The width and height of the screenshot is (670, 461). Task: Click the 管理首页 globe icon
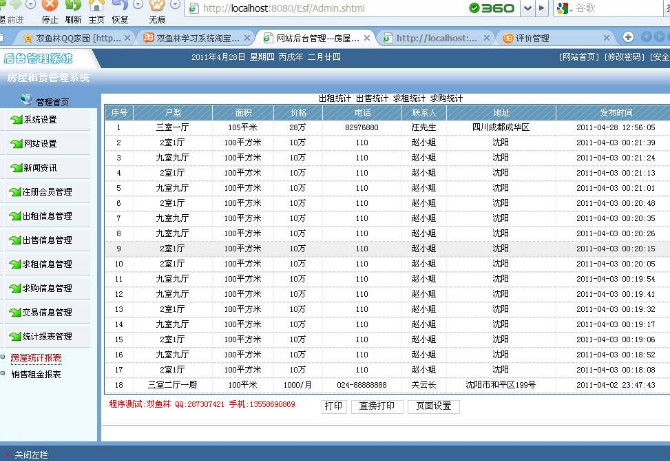point(26,100)
